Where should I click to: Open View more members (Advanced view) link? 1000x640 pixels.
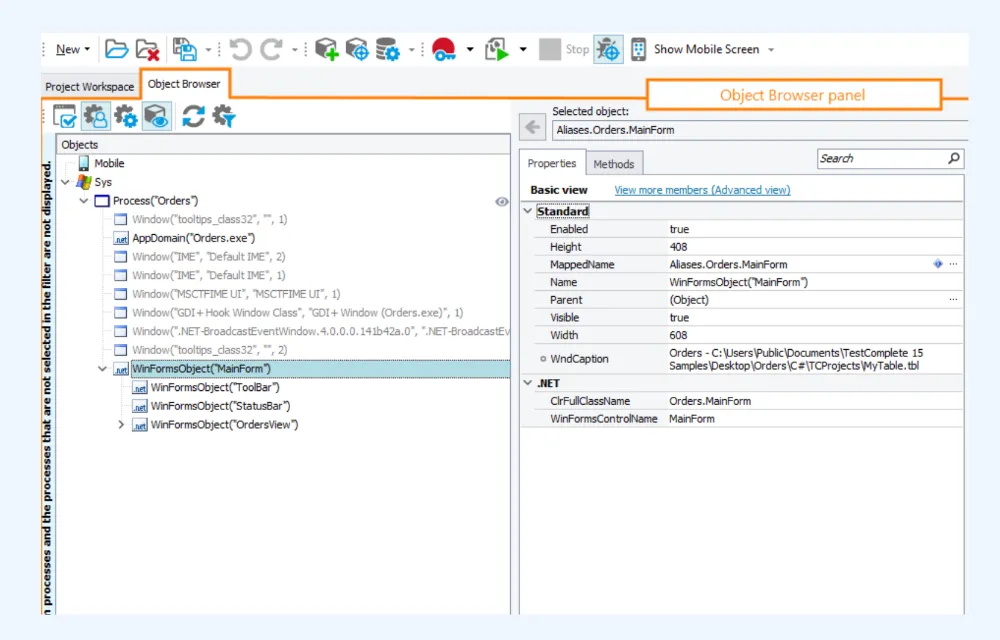pyautogui.click(x=702, y=190)
